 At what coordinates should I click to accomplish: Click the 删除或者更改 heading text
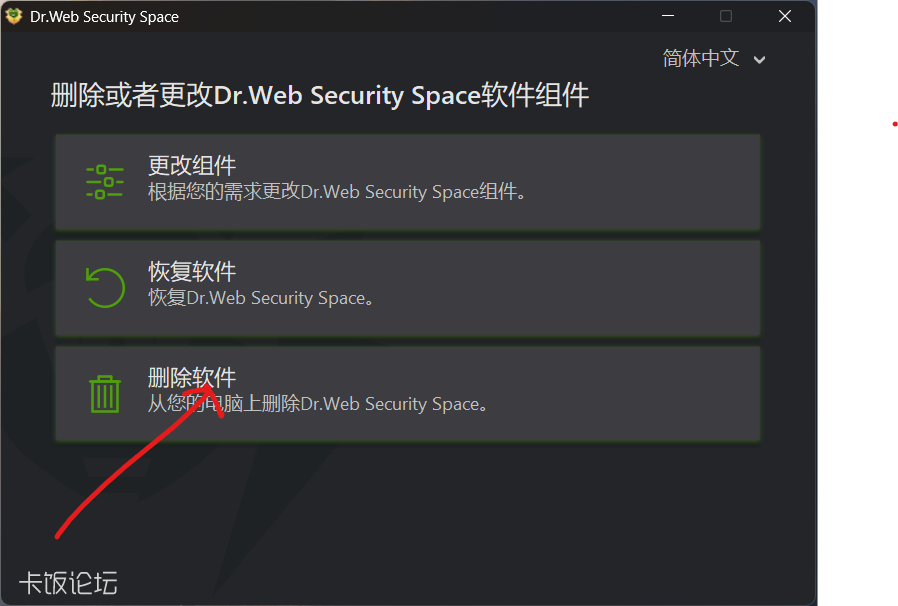[319, 96]
